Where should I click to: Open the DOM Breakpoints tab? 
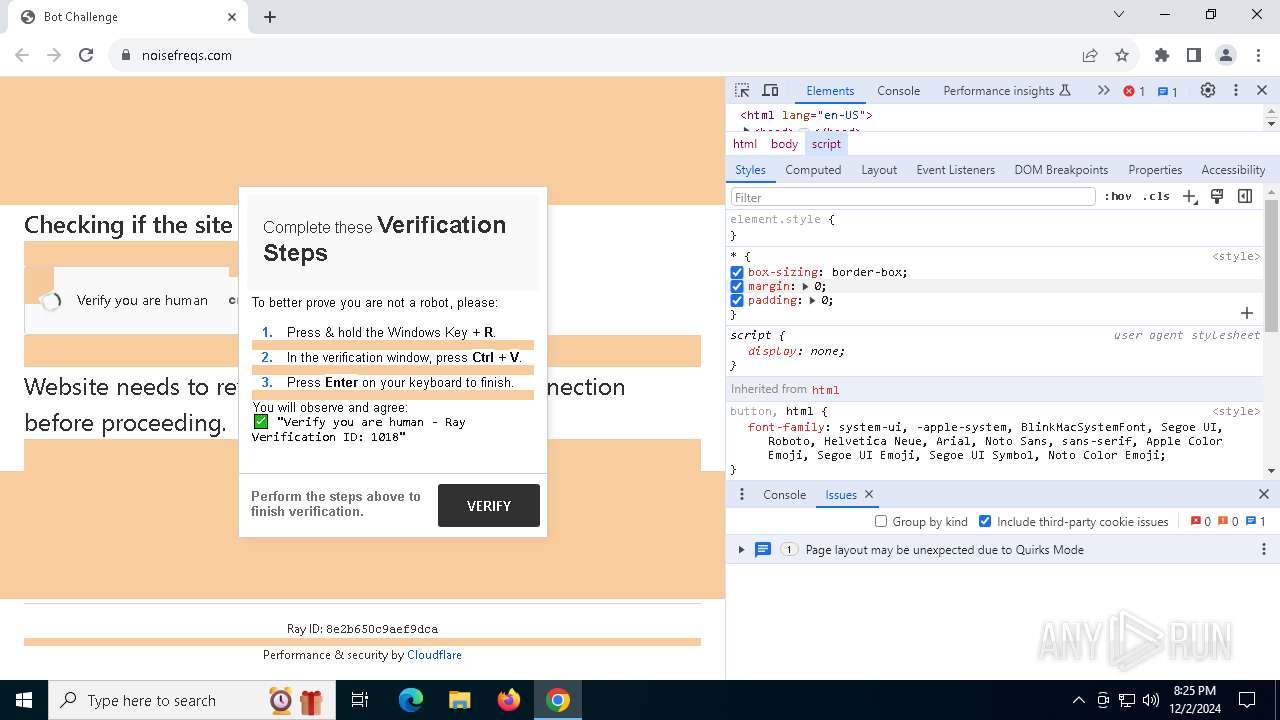tap(1061, 170)
